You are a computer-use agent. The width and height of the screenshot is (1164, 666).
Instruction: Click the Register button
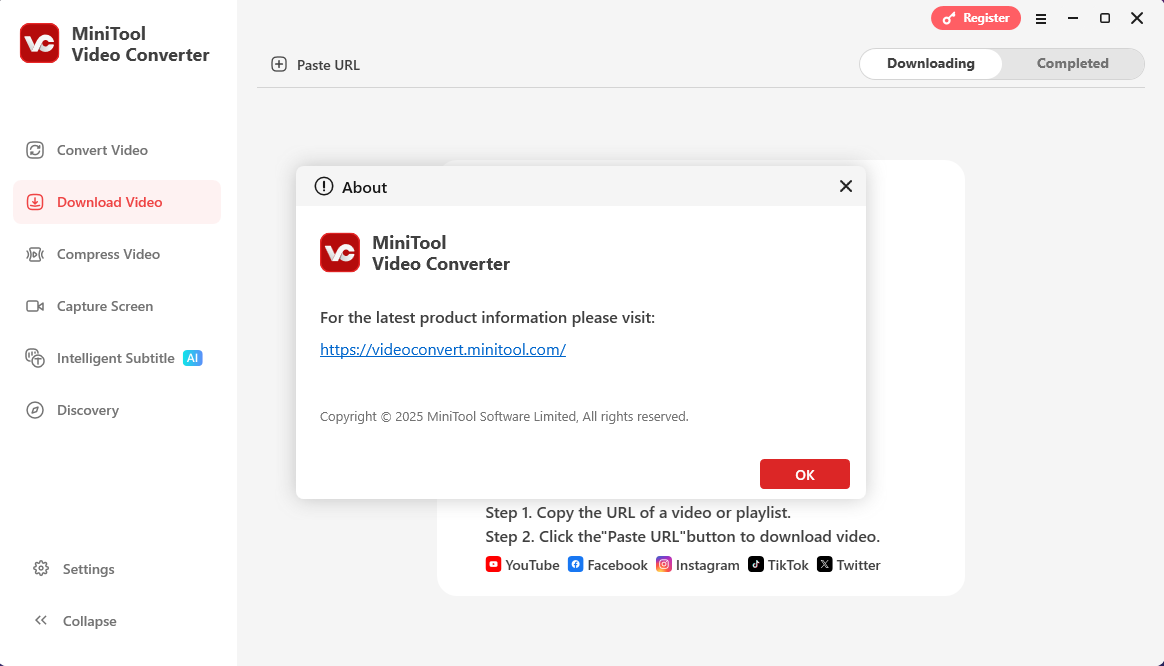pos(976,18)
